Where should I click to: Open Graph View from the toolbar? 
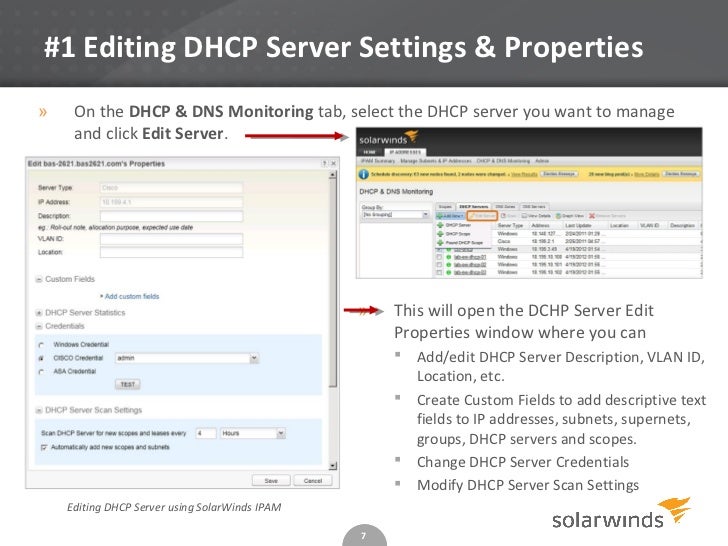point(570,216)
